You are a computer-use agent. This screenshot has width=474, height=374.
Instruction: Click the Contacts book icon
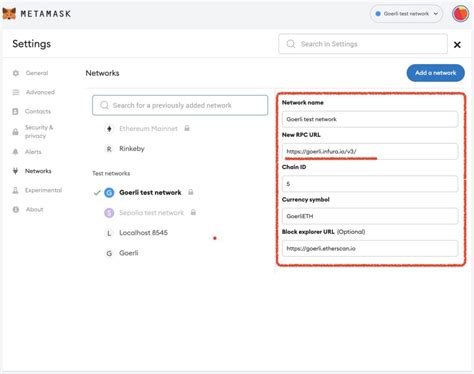(x=15, y=111)
